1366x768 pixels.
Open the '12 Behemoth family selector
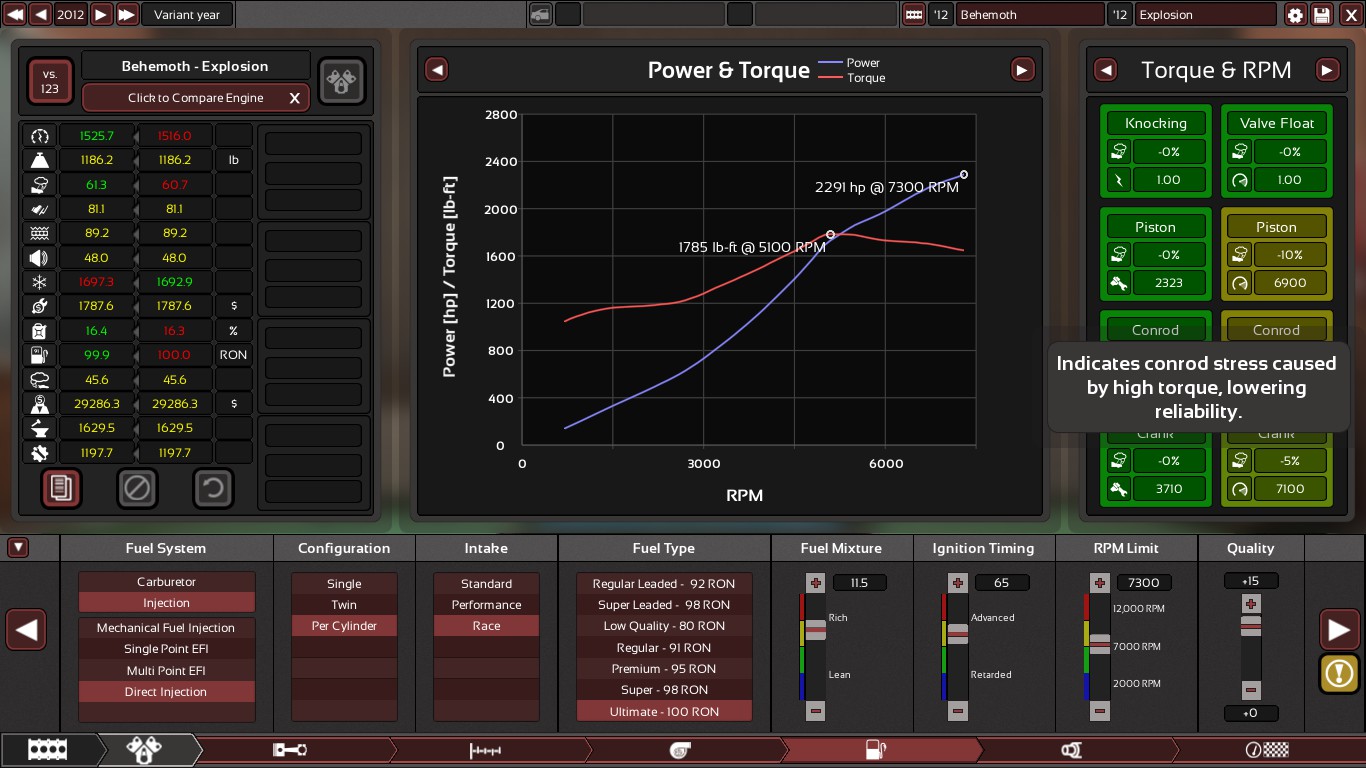tap(1029, 14)
